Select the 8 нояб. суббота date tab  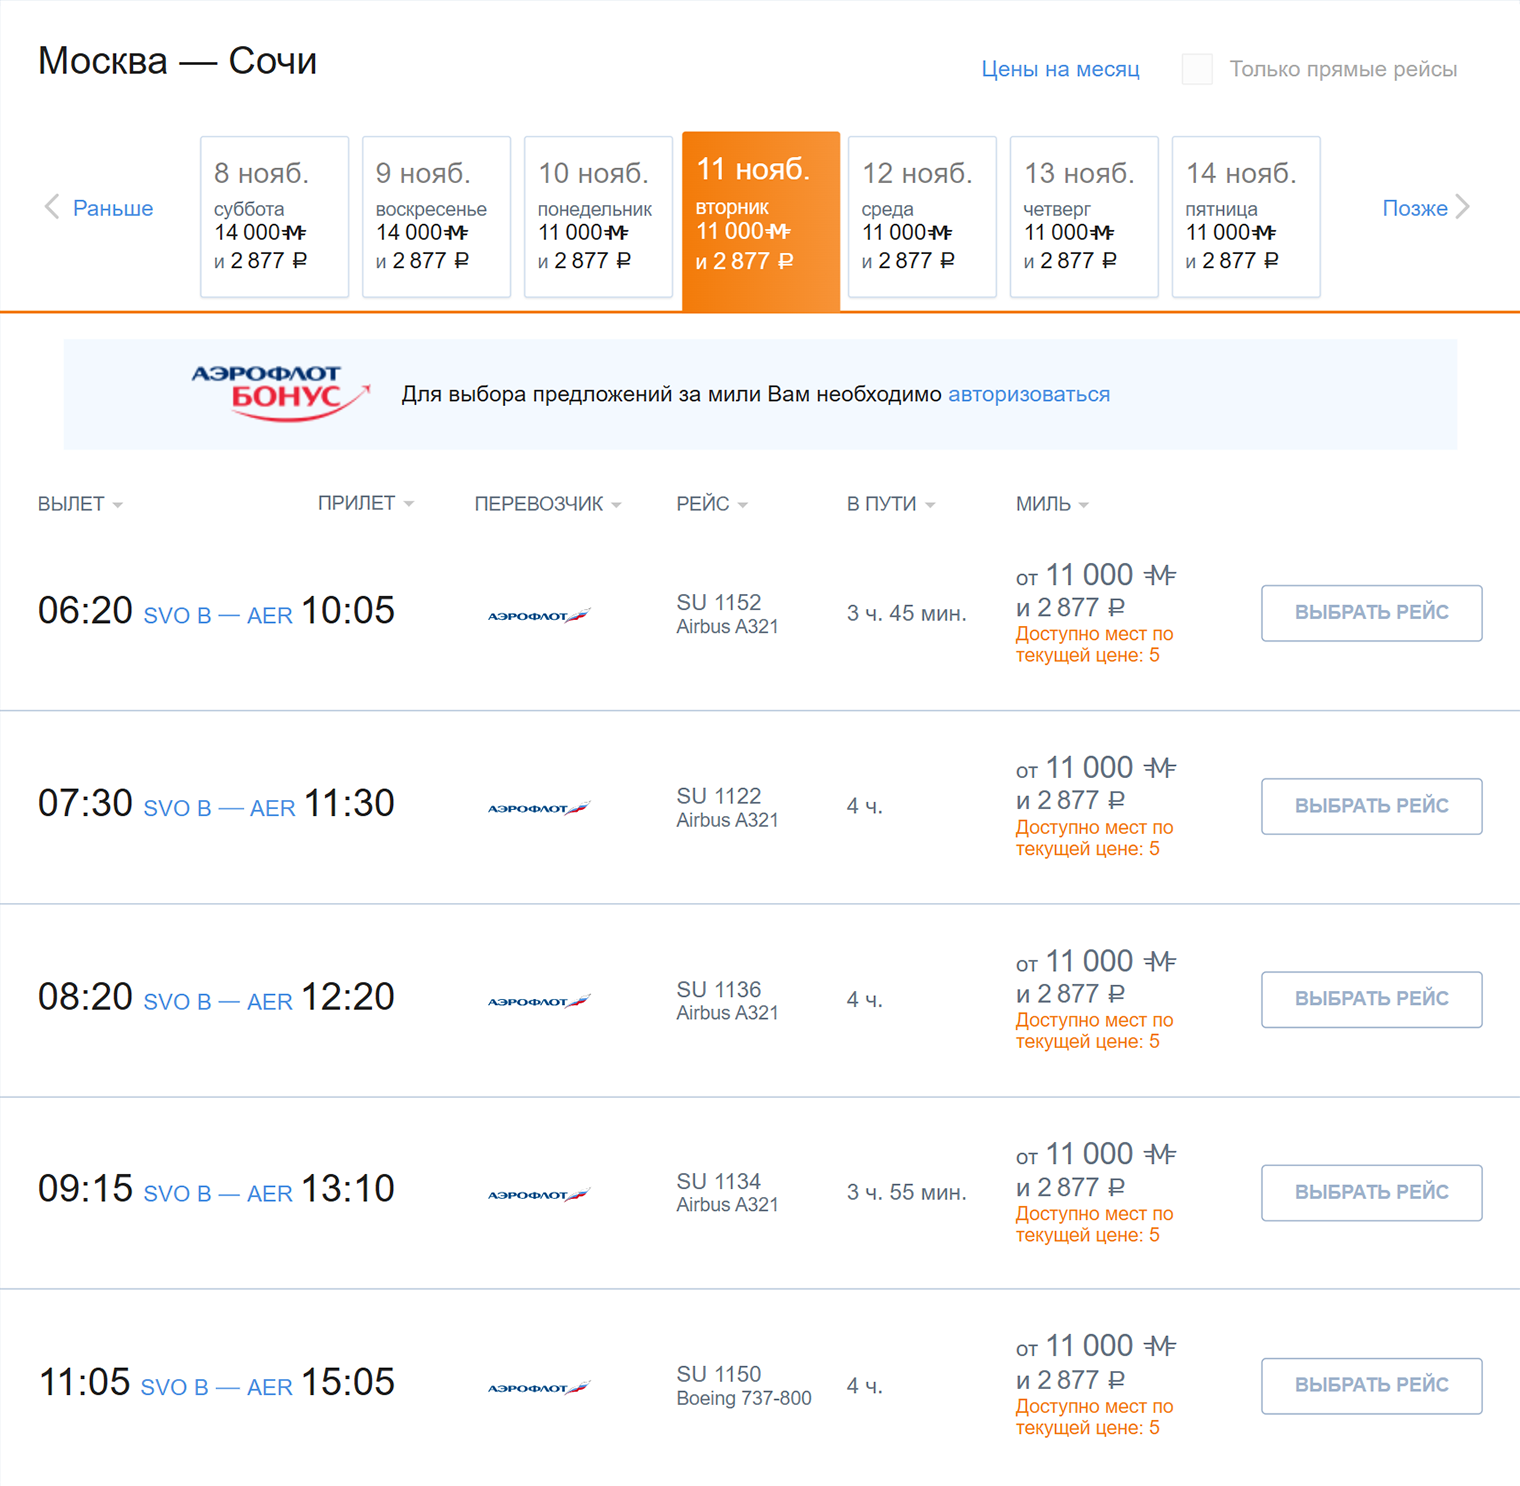click(274, 217)
